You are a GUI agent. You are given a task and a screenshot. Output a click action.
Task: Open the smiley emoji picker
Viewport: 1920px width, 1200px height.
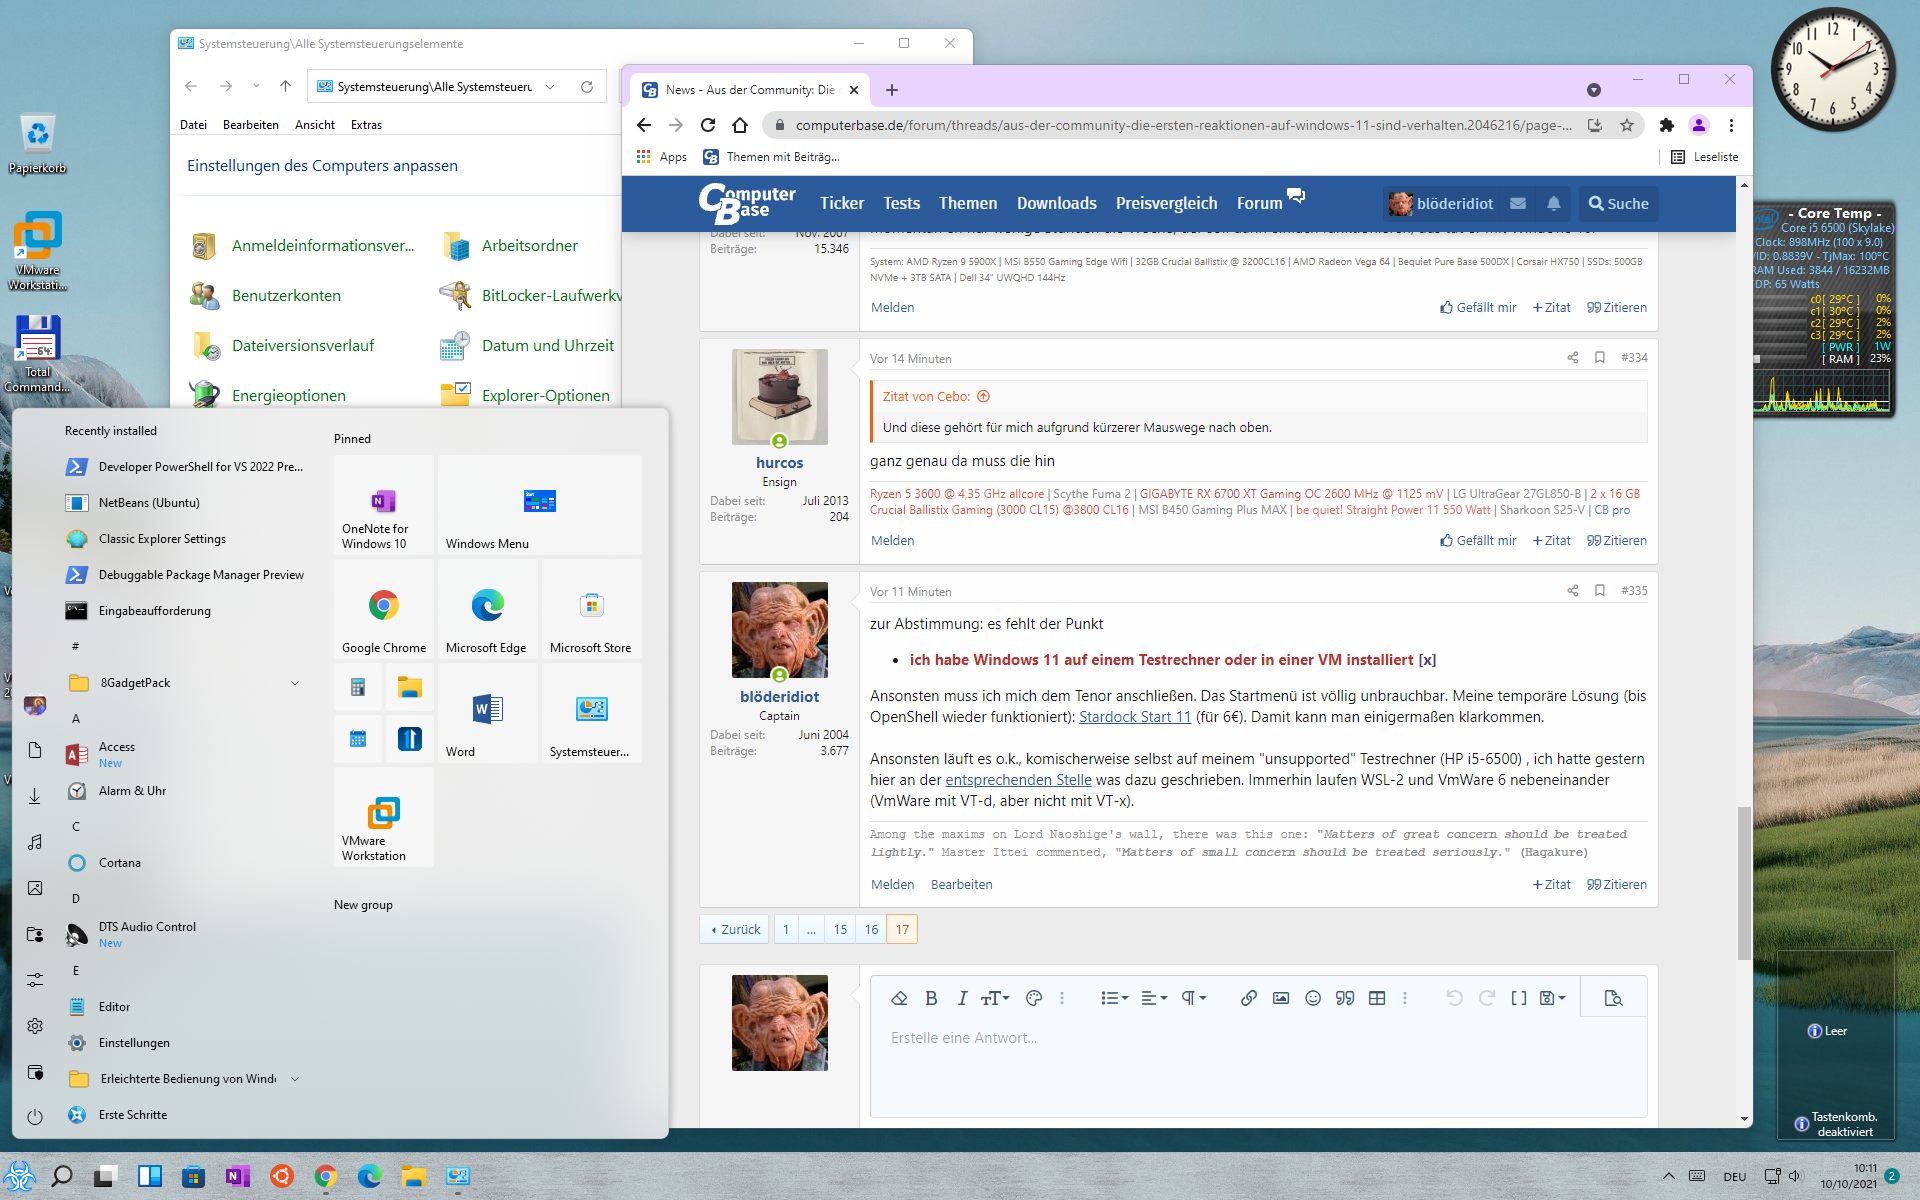coord(1313,998)
